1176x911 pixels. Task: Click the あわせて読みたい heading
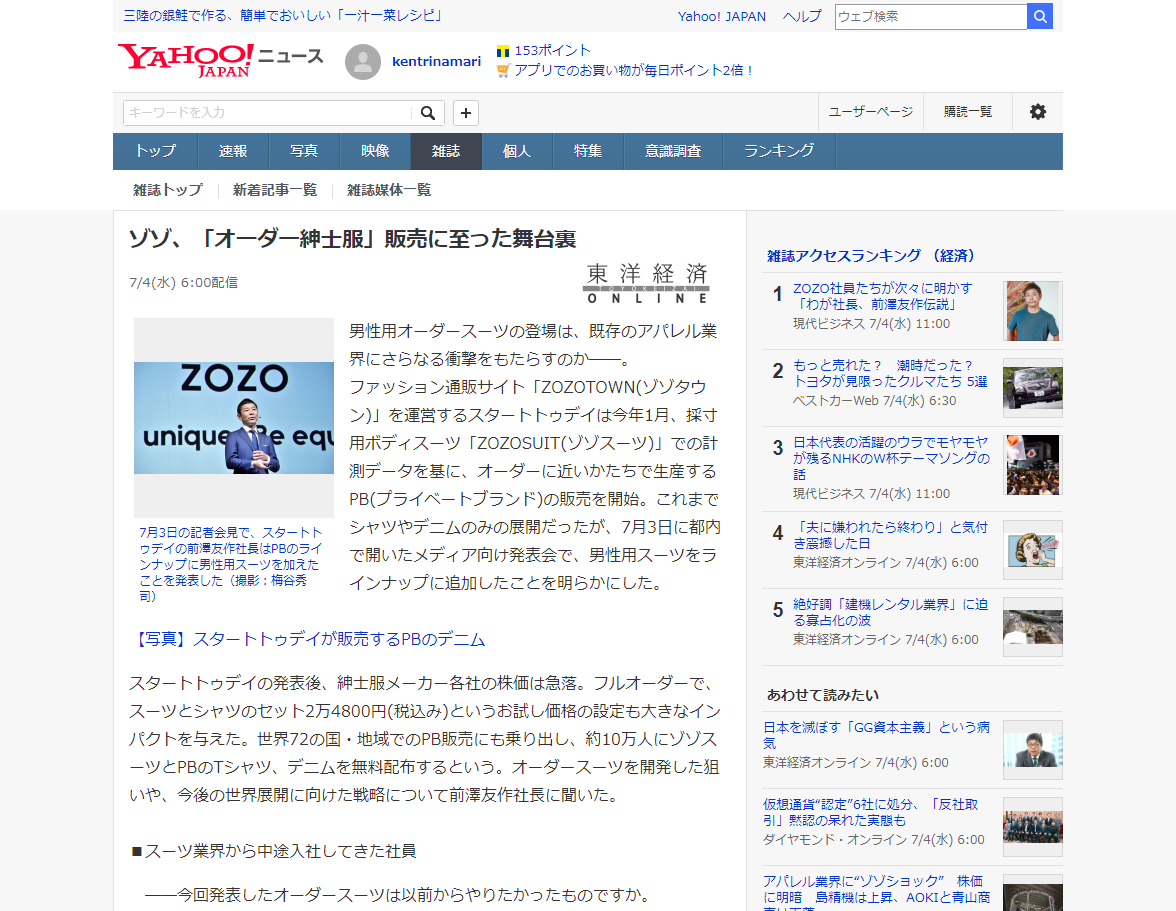[823, 695]
